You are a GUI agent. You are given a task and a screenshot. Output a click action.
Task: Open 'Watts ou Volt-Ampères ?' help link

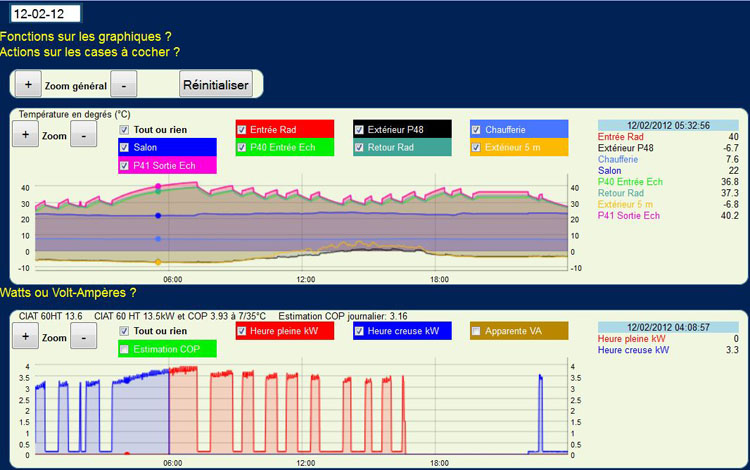[x=68, y=293]
